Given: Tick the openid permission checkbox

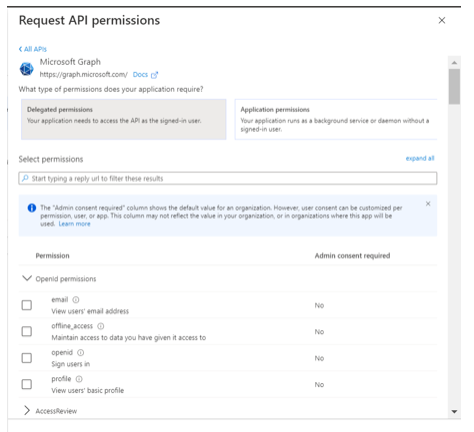Looking at the screenshot, I should tap(27, 358).
